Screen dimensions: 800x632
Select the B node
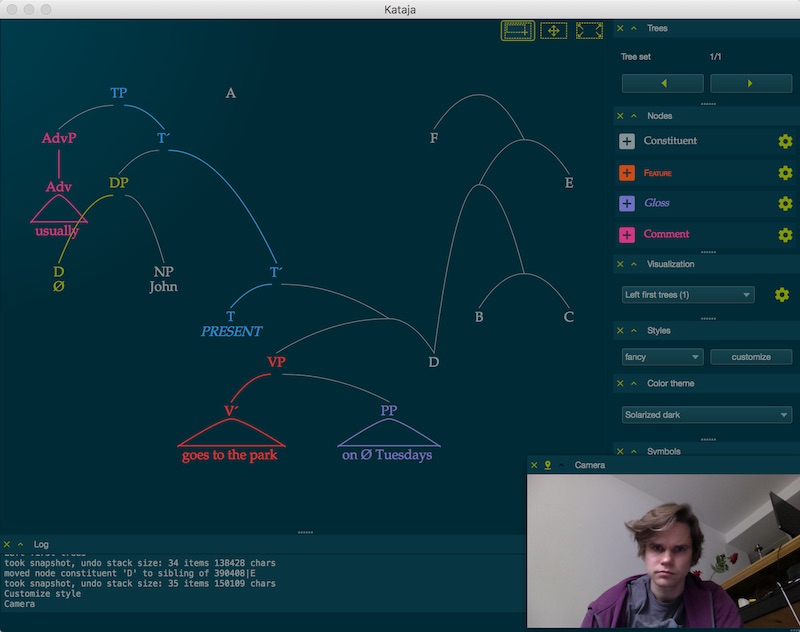coord(479,317)
